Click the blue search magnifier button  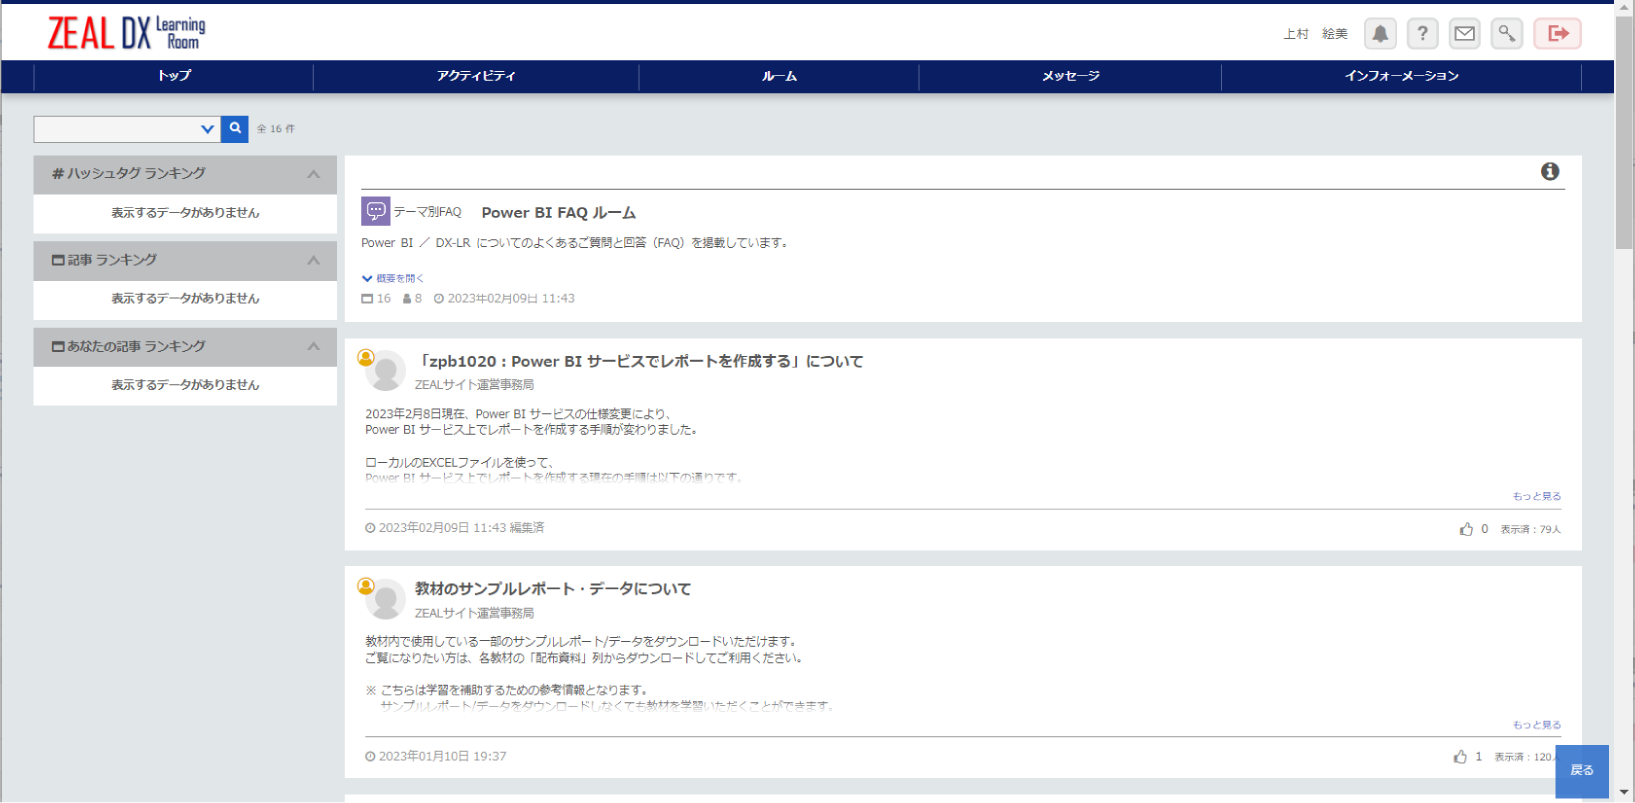(235, 128)
